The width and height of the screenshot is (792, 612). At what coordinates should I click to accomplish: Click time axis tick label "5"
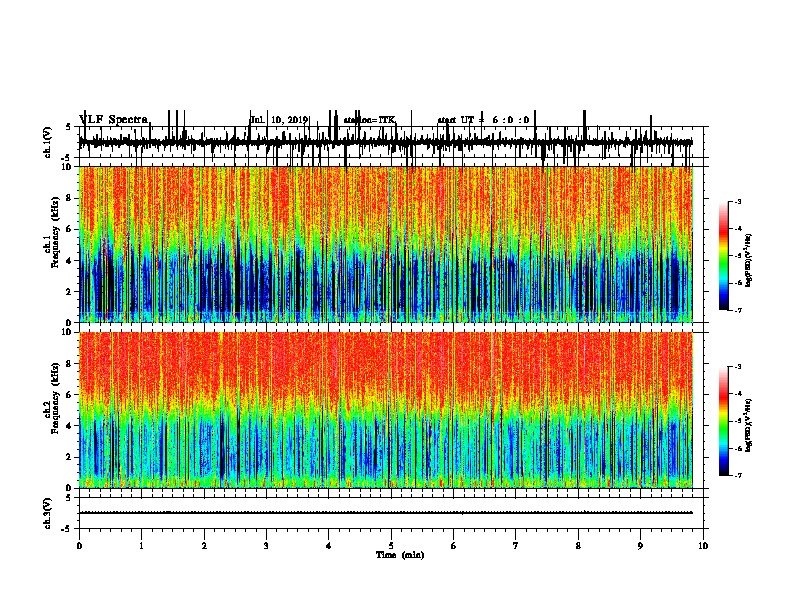[x=391, y=546]
